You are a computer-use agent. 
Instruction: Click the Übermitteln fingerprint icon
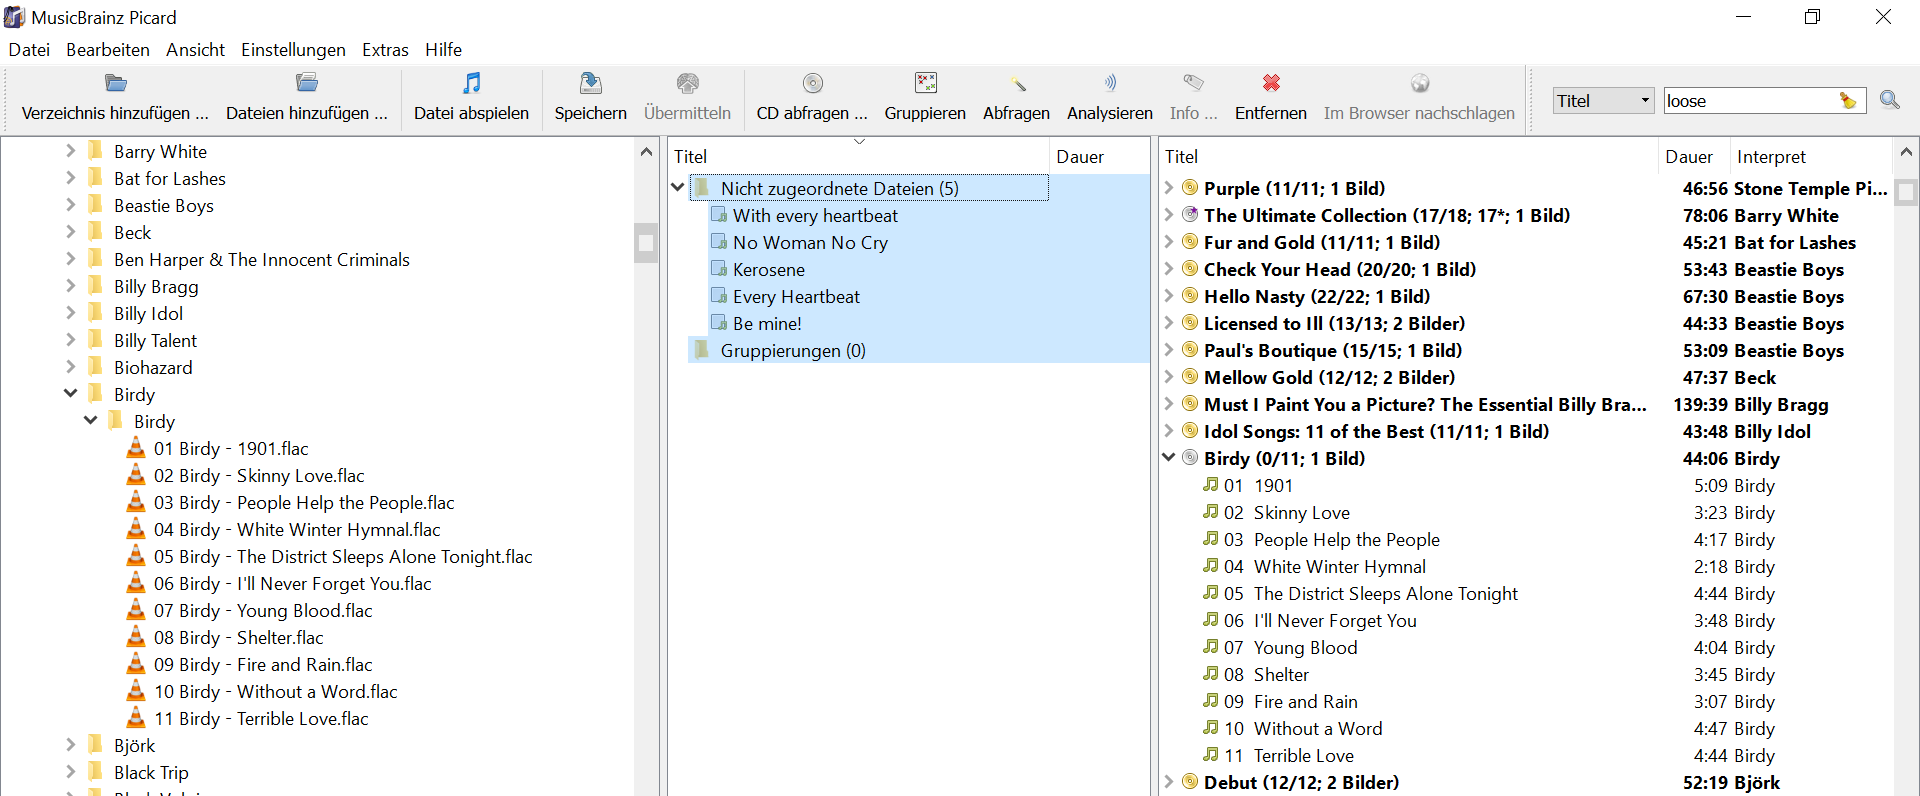tap(688, 83)
